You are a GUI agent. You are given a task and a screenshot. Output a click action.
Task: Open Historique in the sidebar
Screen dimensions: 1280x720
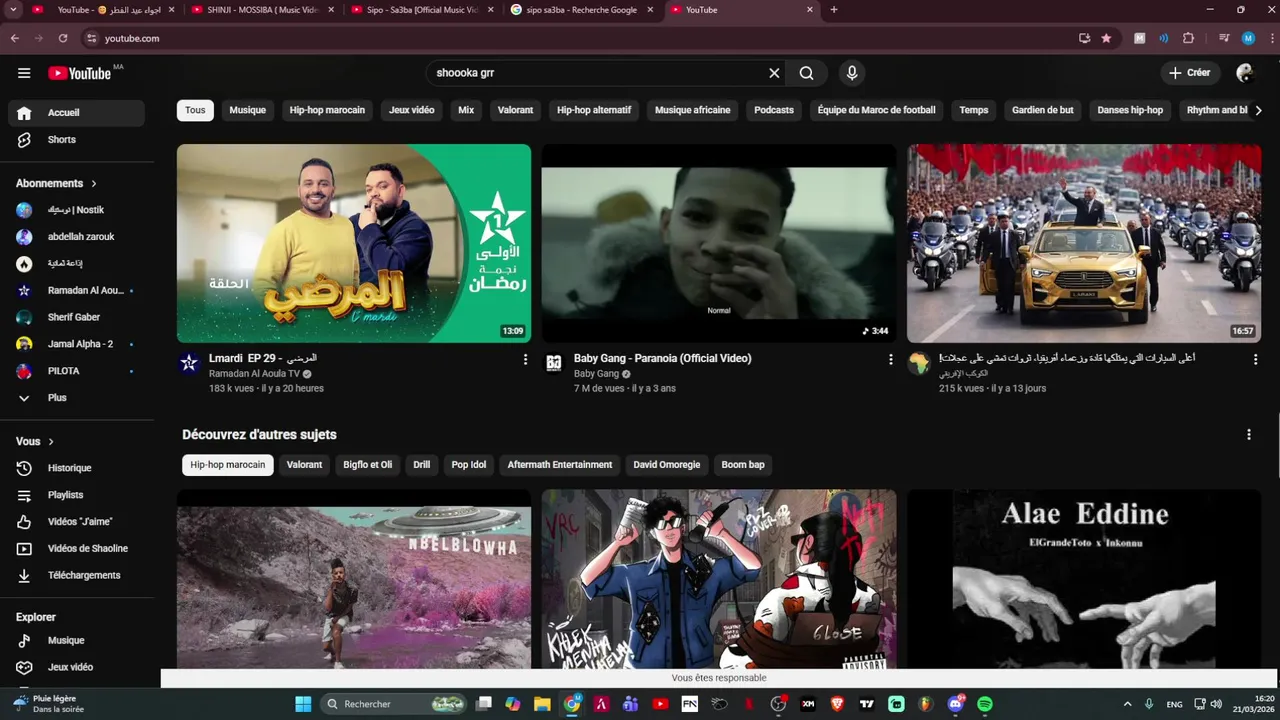click(76, 468)
